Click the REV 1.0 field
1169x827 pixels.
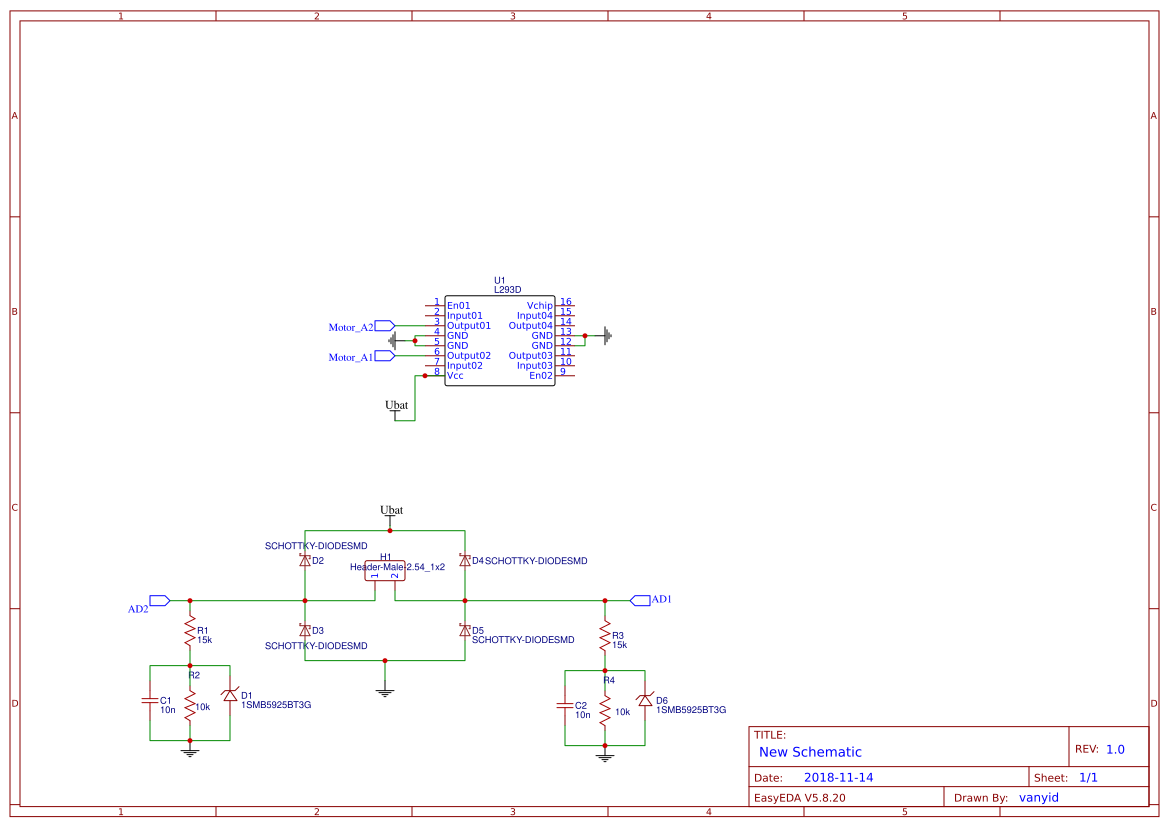pos(1114,749)
